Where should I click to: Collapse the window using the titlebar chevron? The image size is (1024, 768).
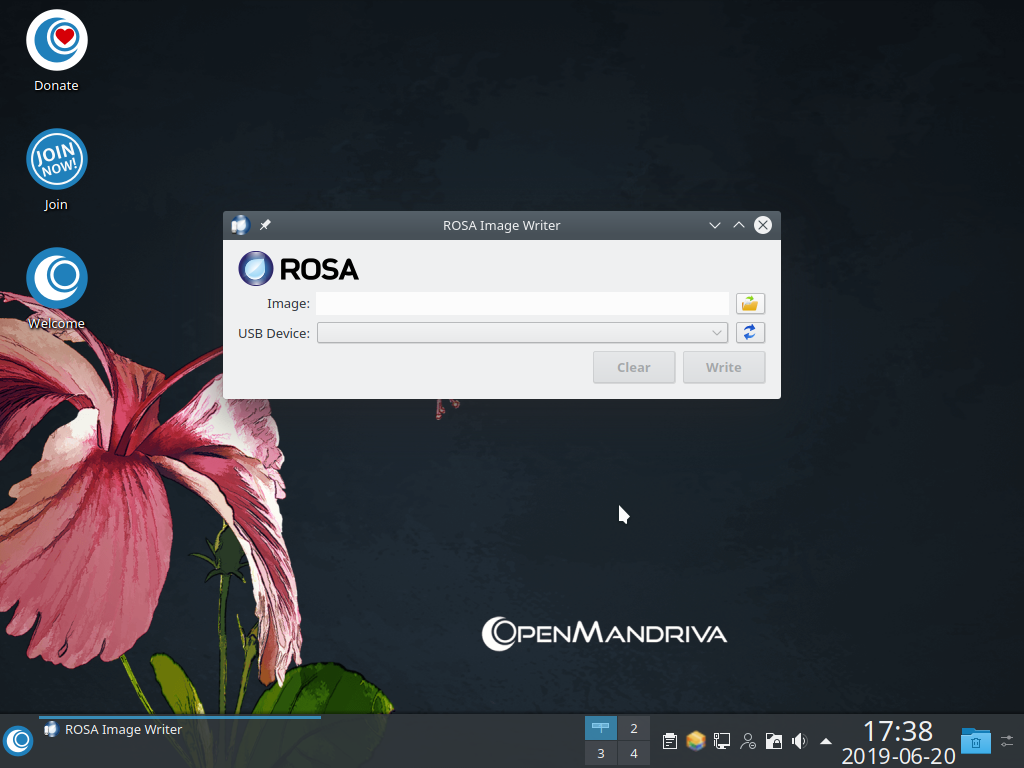click(x=714, y=225)
